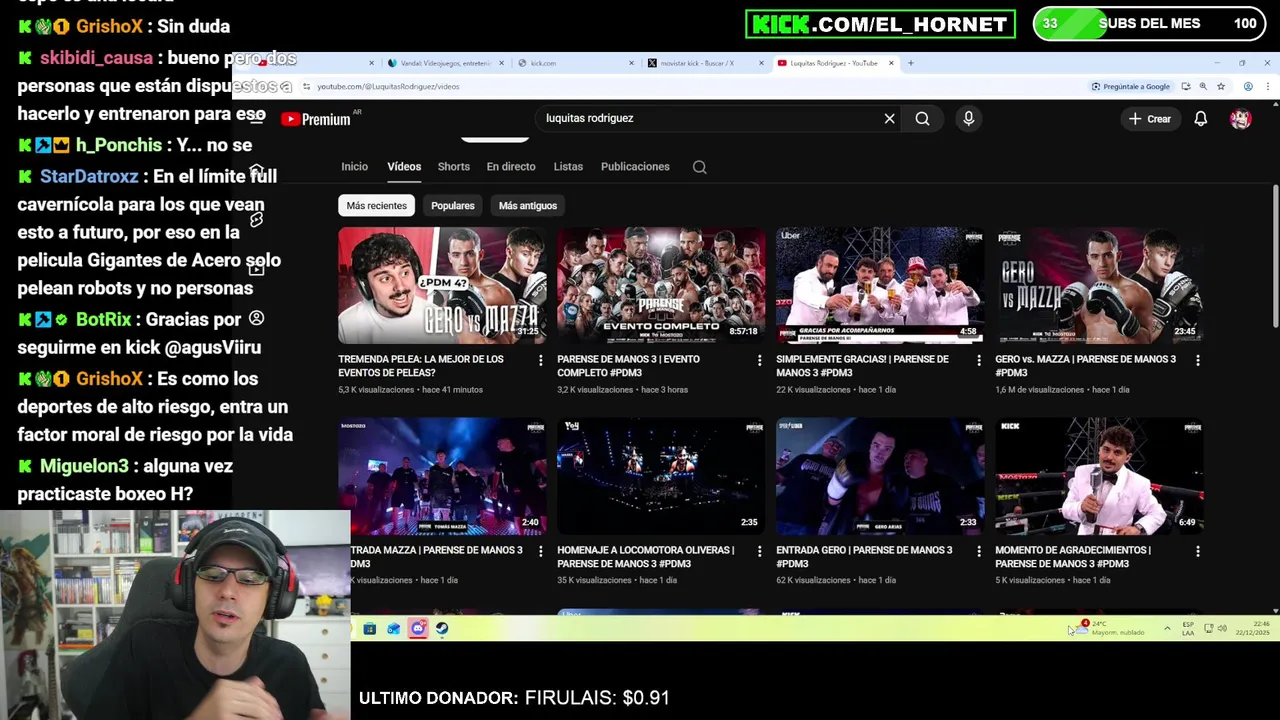Screen dimensions: 1280x720
Task: Open browser zoom magnifier icon
Action: [1203, 87]
